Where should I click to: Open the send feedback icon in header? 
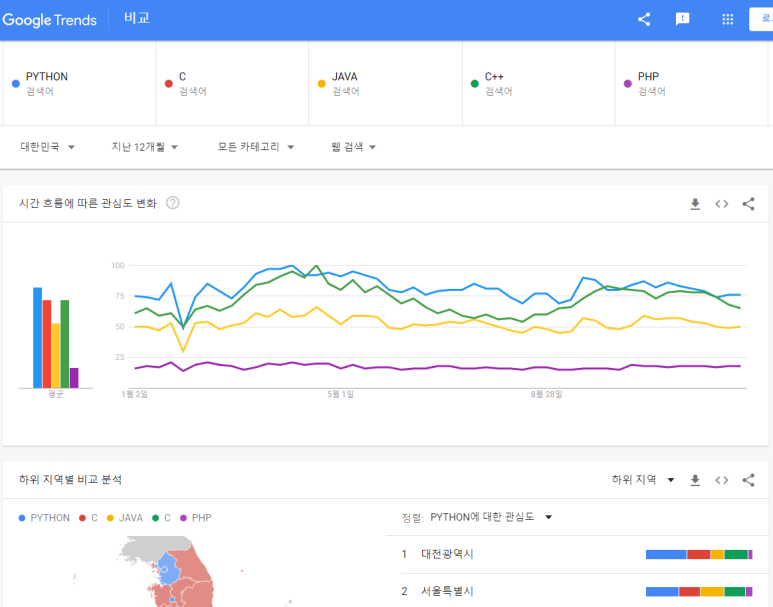click(x=682, y=19)
